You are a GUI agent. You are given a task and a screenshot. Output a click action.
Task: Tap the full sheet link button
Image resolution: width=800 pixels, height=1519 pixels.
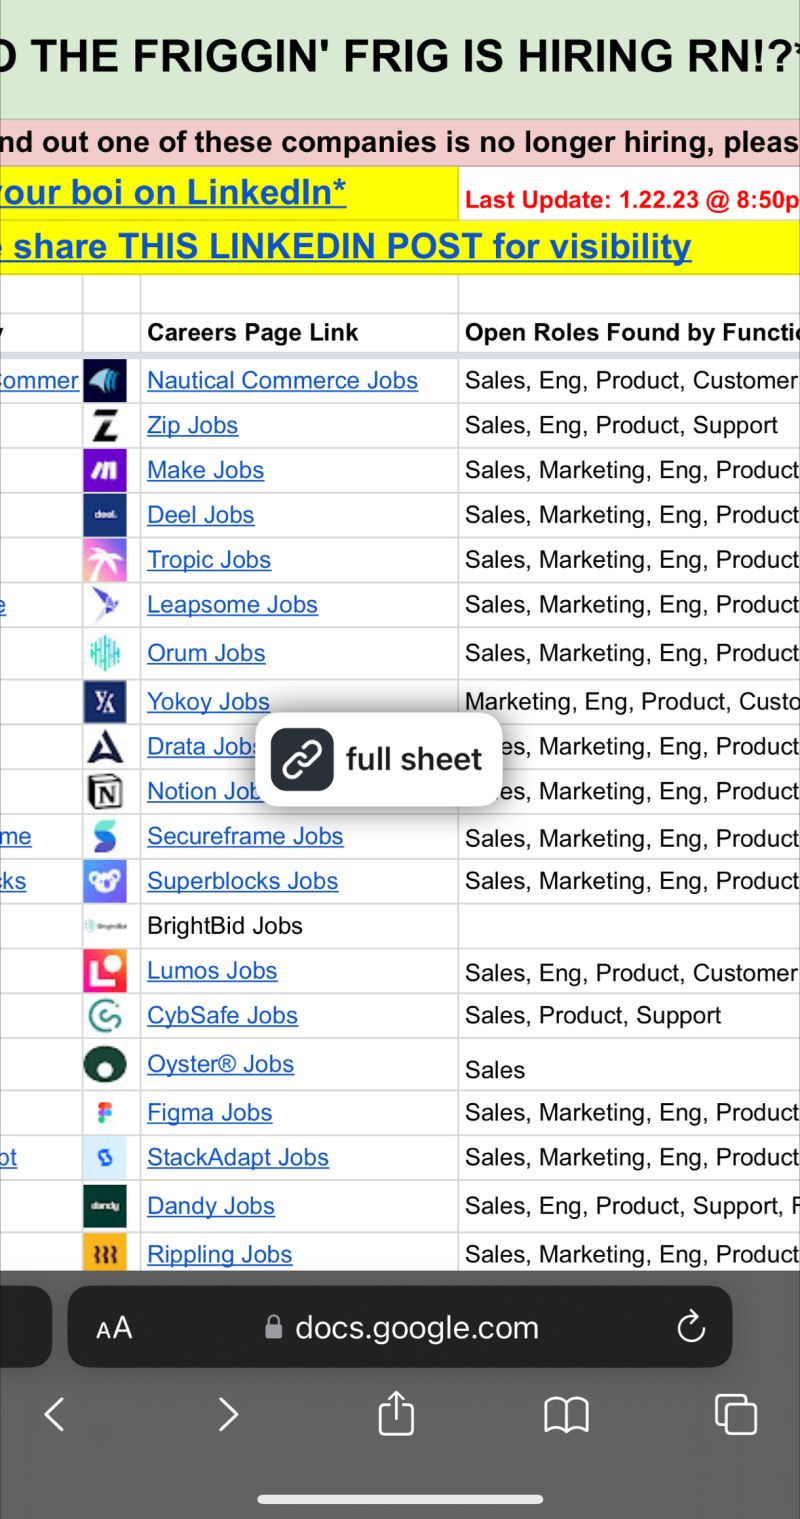[x=378, y=759]
